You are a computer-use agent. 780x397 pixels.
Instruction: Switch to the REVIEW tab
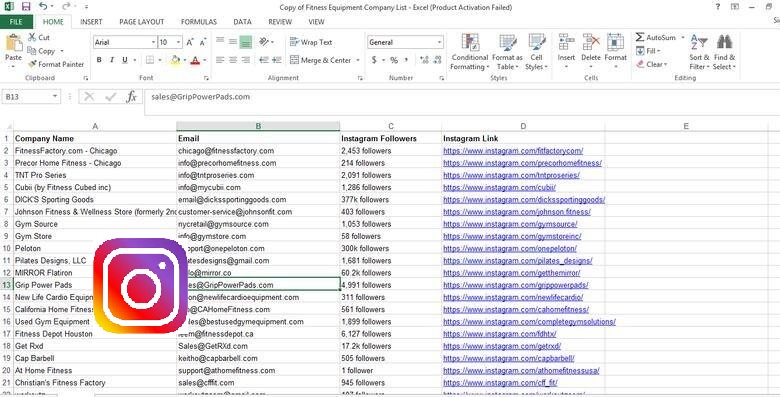[280, 22]
